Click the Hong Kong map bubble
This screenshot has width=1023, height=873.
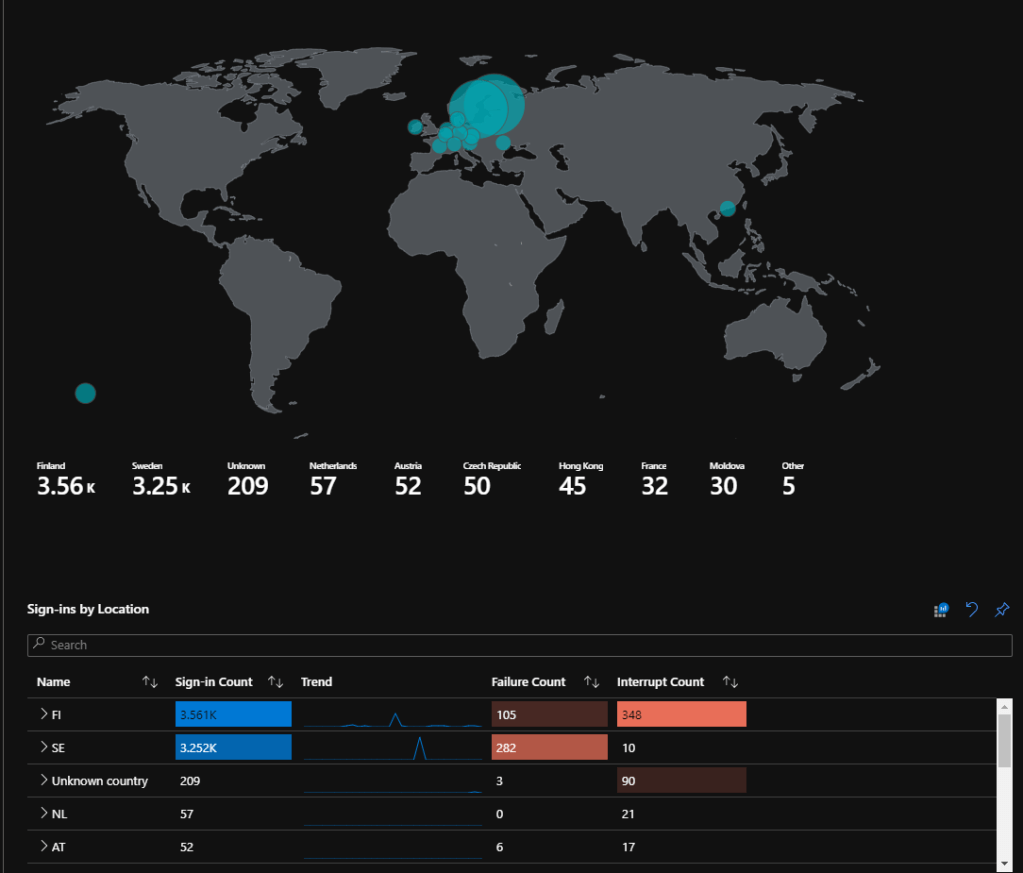728,208
